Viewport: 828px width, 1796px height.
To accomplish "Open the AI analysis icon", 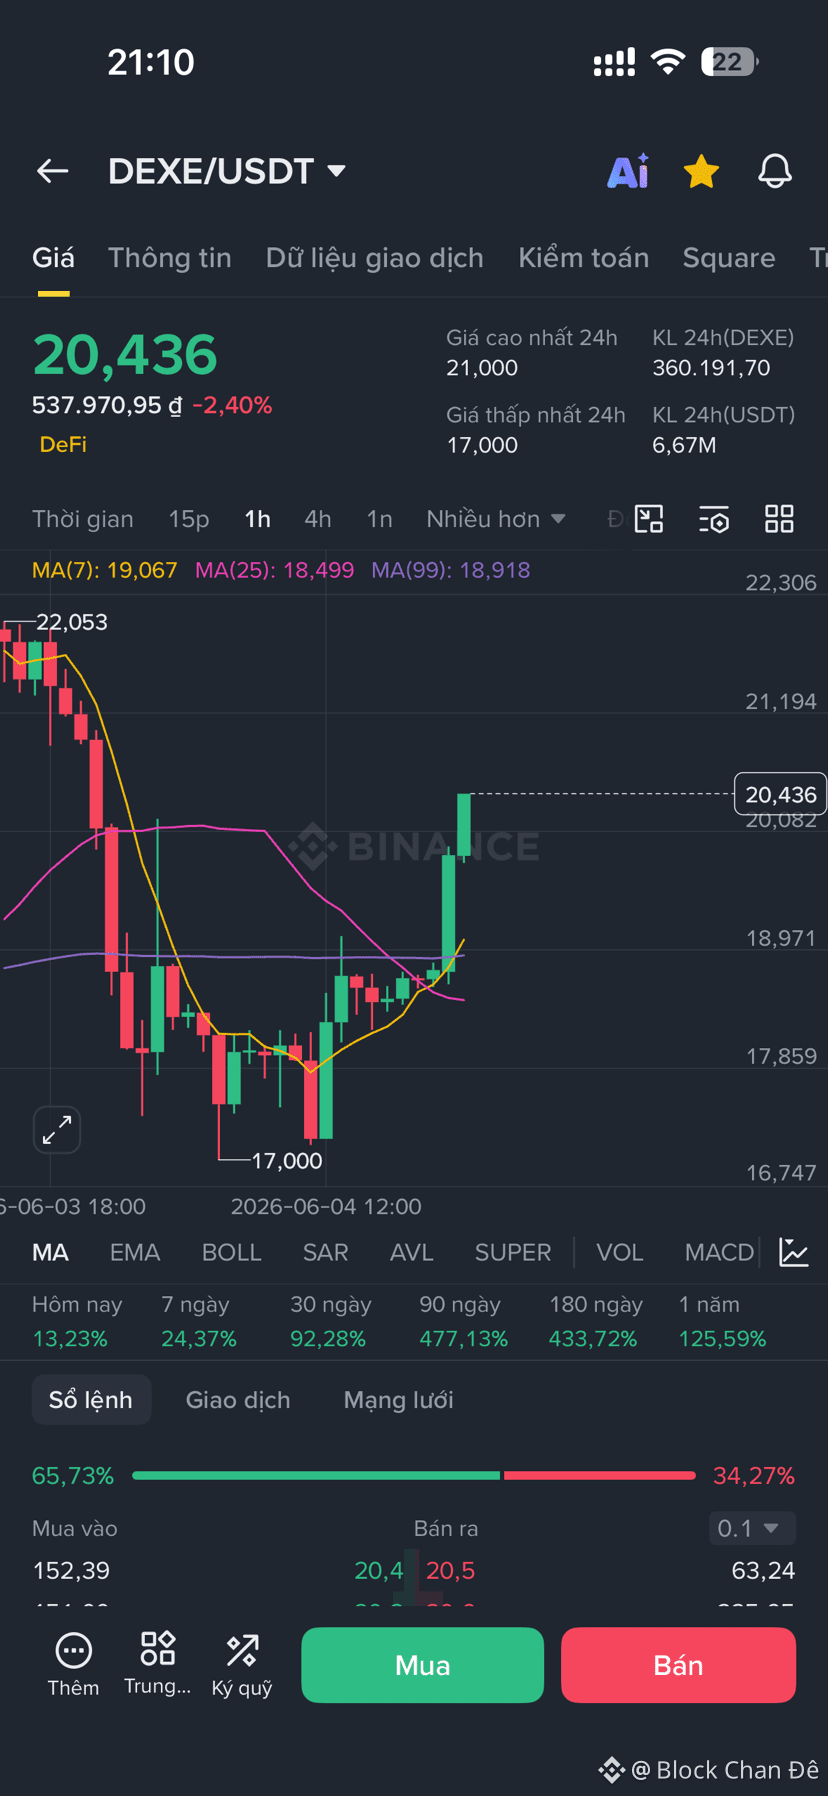I will pyautogui.click(x=628, y=171).
